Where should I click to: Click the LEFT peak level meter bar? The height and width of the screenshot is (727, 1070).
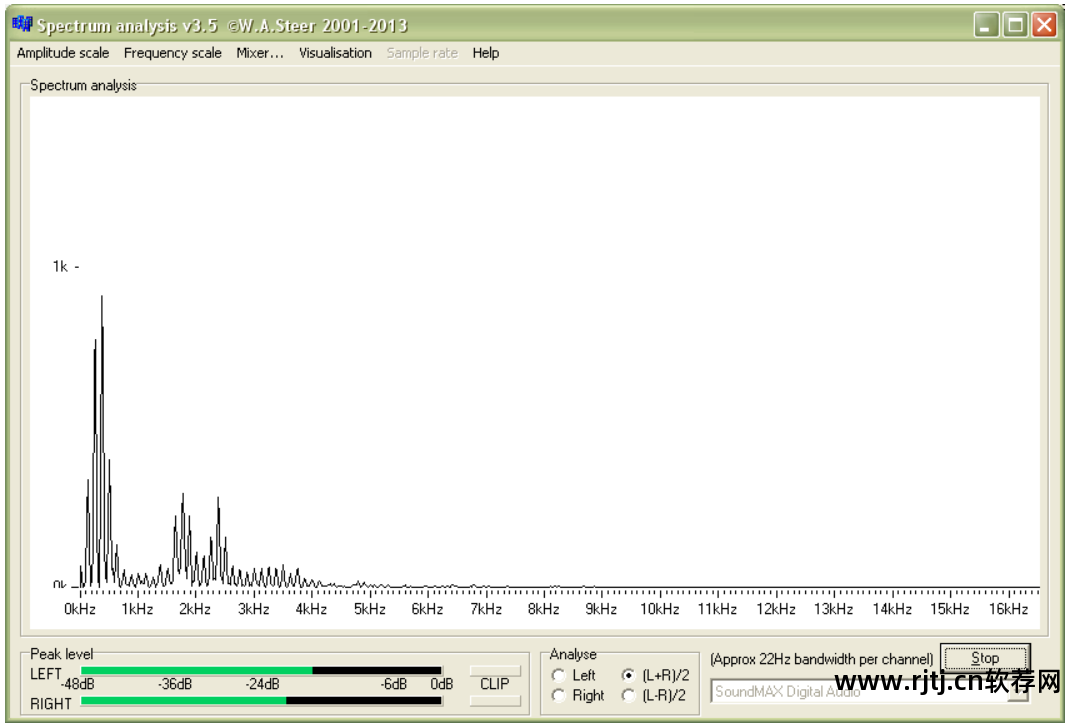pyautogui.click(x=261, y=671)
